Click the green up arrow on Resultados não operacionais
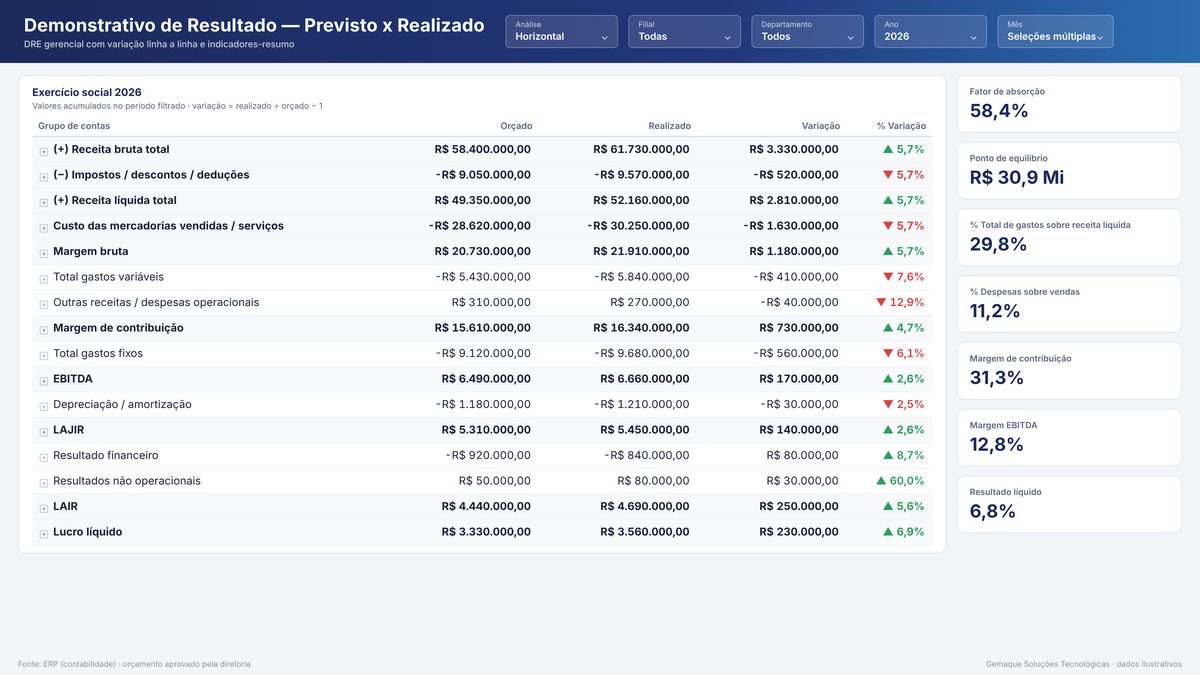This screenshot has width=1200, height=675. click(x=881, y=481)
